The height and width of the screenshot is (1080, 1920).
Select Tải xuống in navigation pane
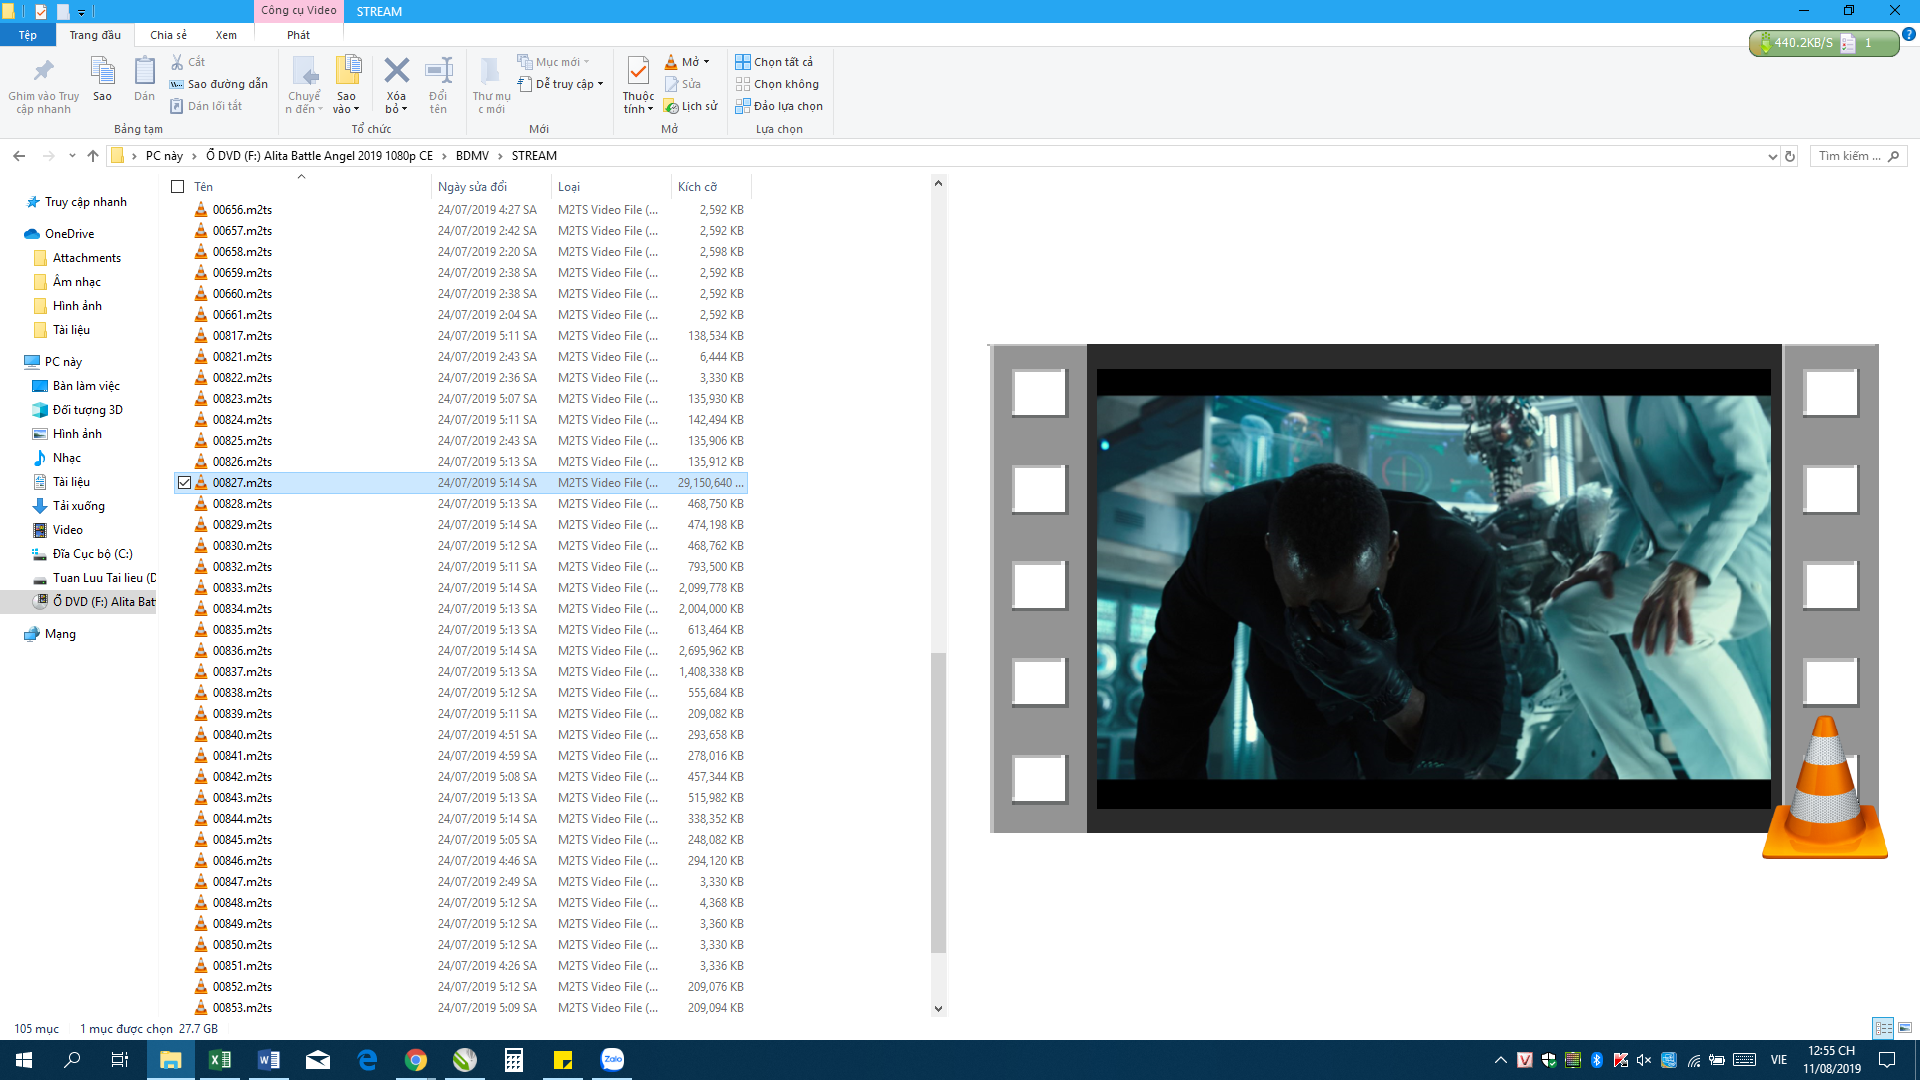coord(78,506)
